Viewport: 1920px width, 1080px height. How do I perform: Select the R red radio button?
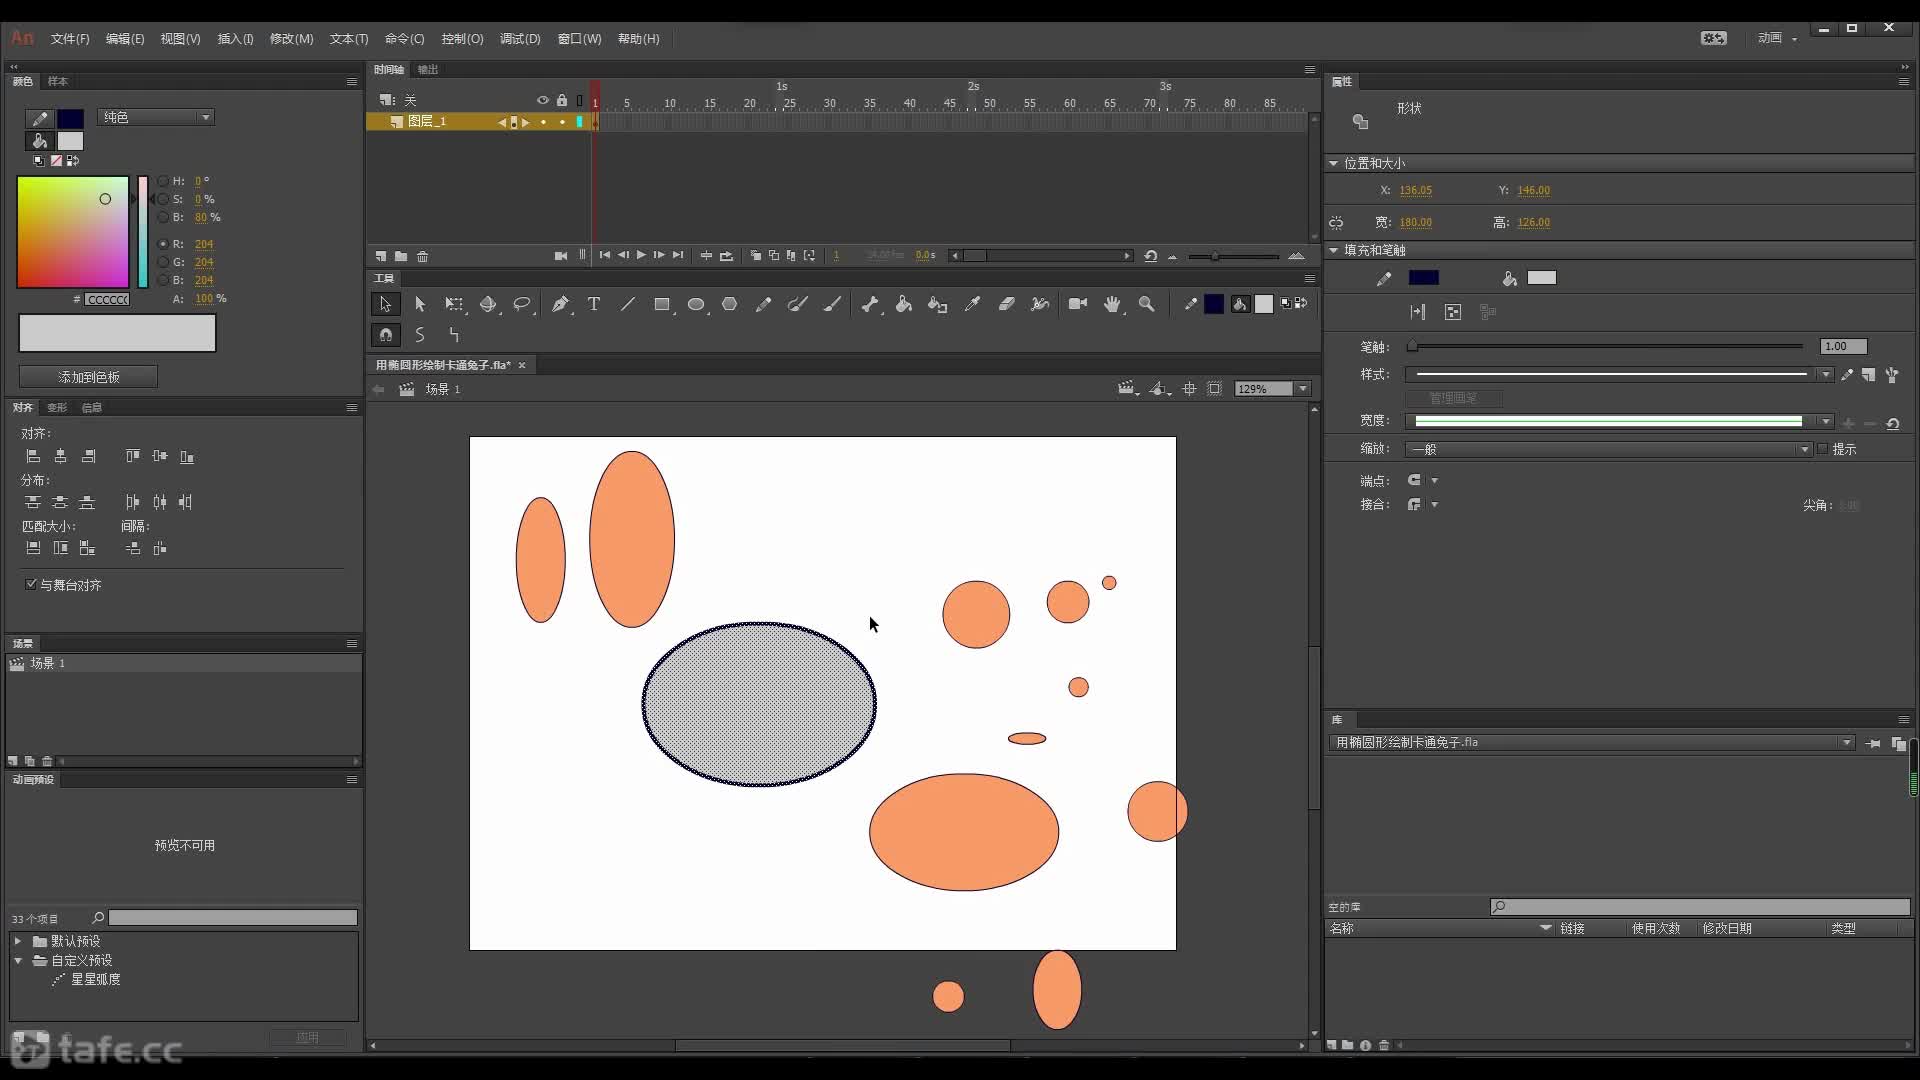(x=163, y=244)
